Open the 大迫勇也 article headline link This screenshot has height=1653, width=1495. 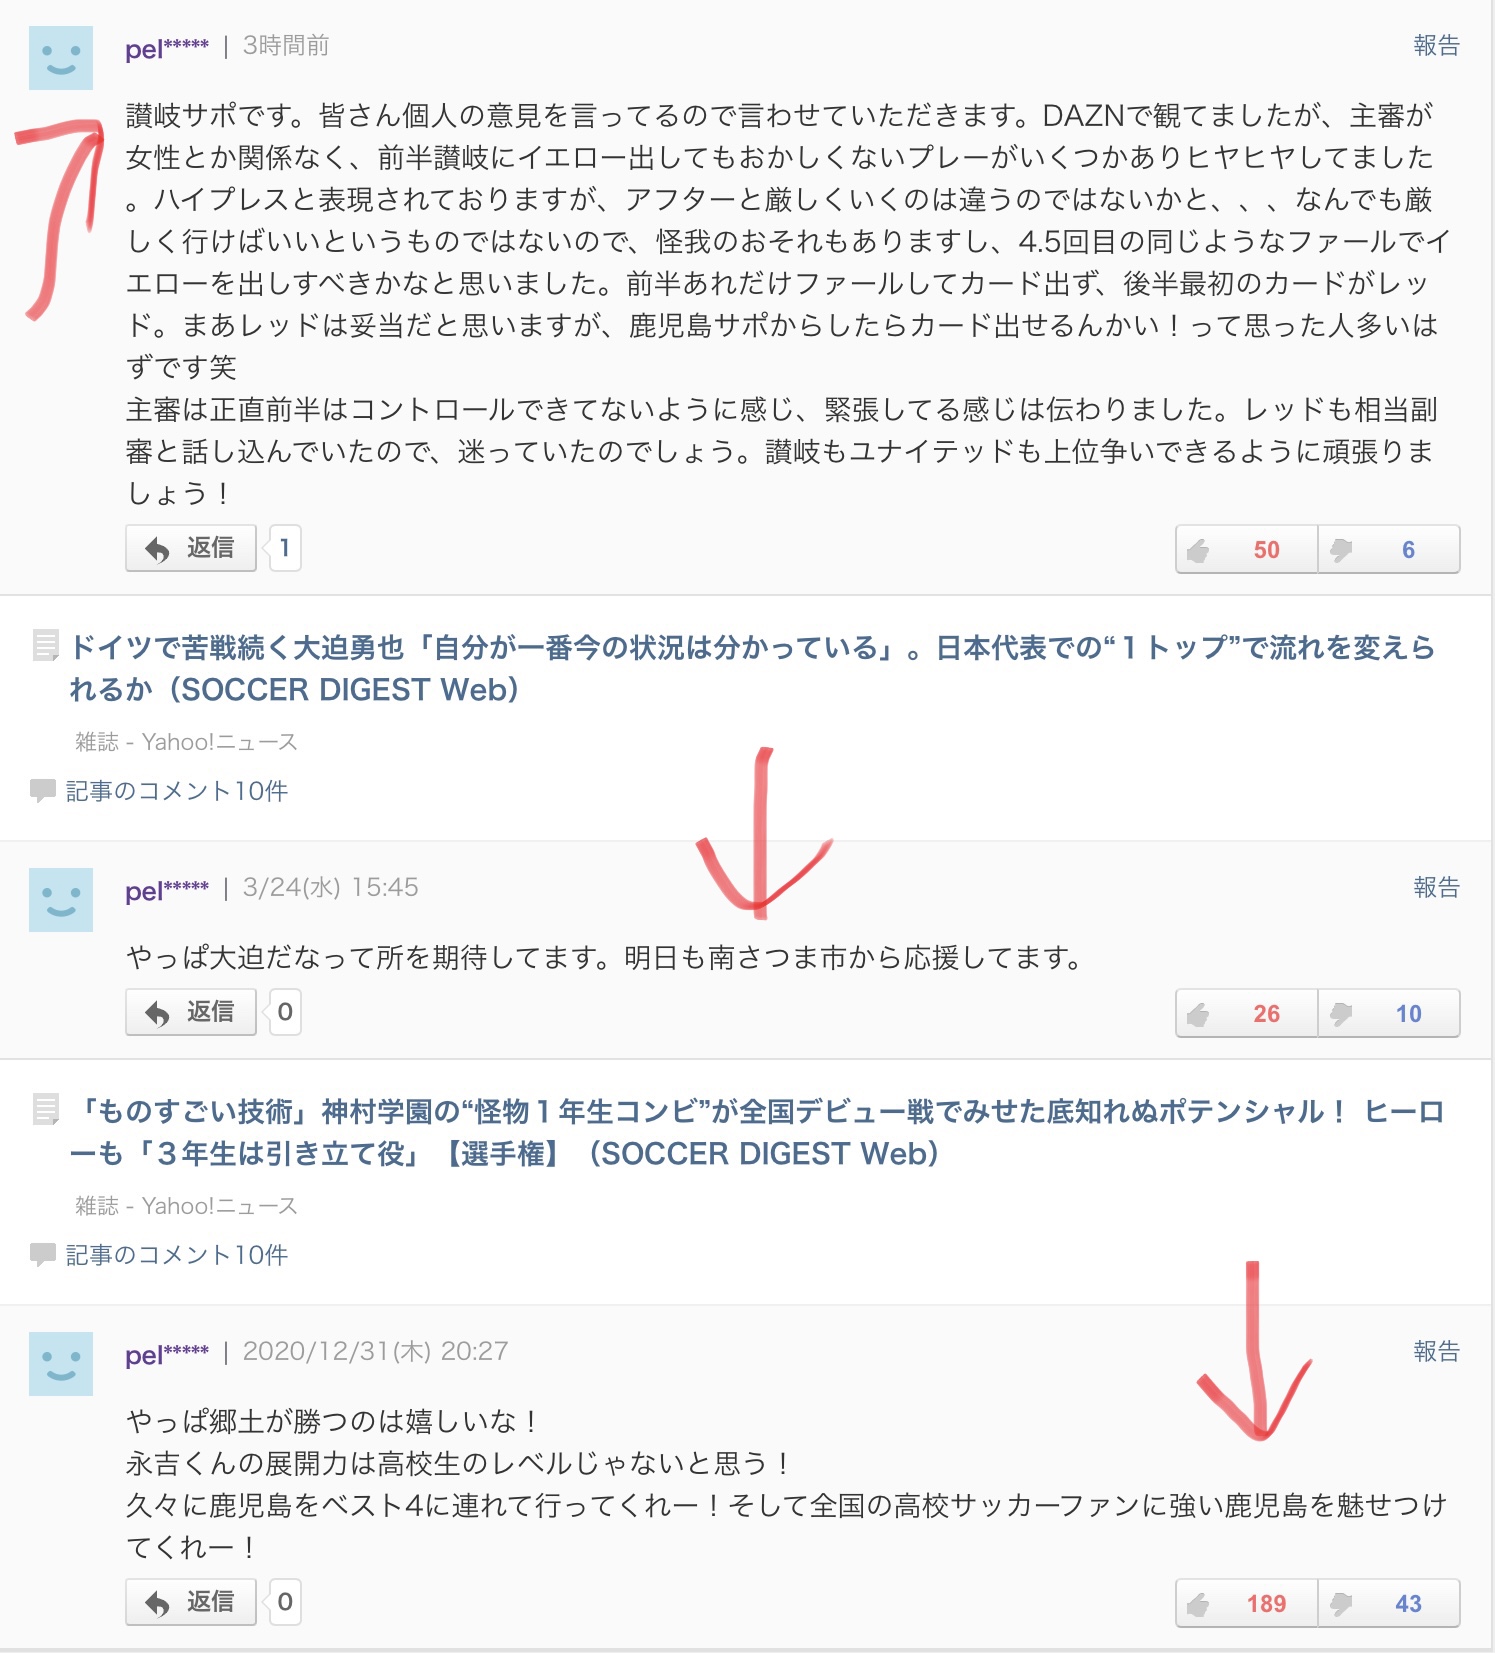pos(752,668)
